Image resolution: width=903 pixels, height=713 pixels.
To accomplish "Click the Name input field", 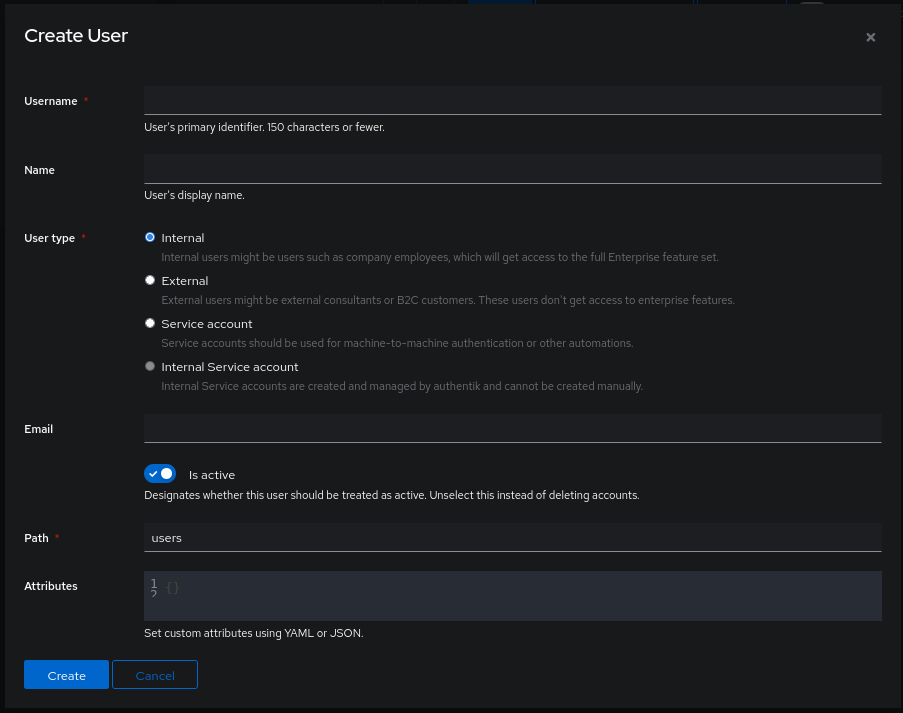I will [513, 169].
